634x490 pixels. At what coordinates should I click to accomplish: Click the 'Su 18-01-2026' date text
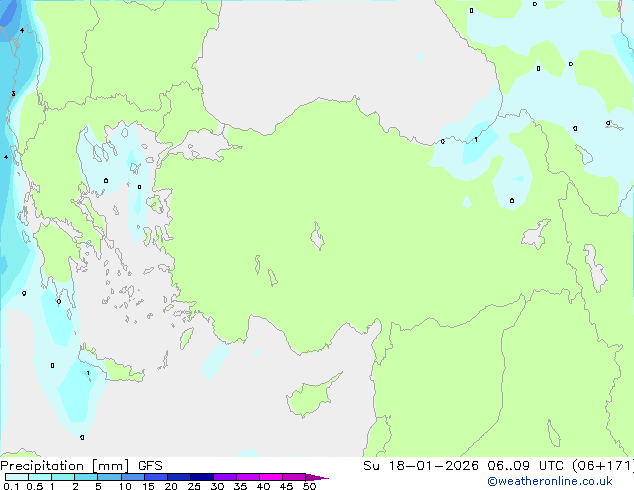(x=421, y=466)
